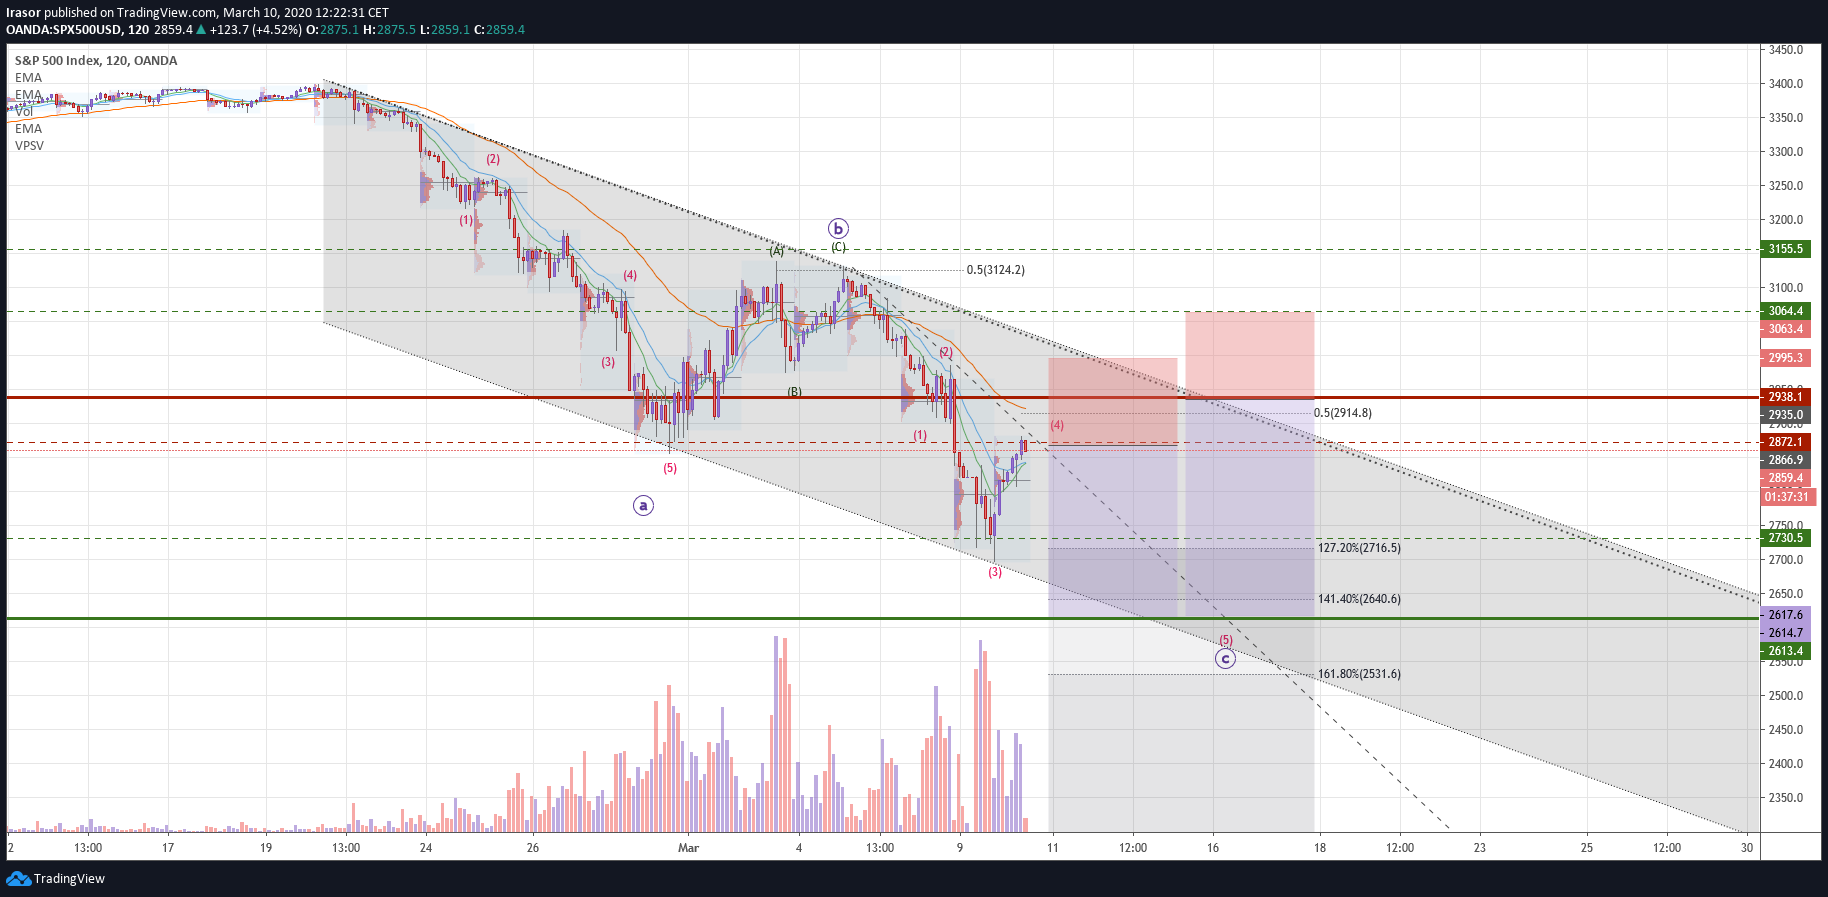Image resolution: width=1828 pixels, height=897 pixels.
Task: Select the green (A) wave label
Action: click(776, 251)
